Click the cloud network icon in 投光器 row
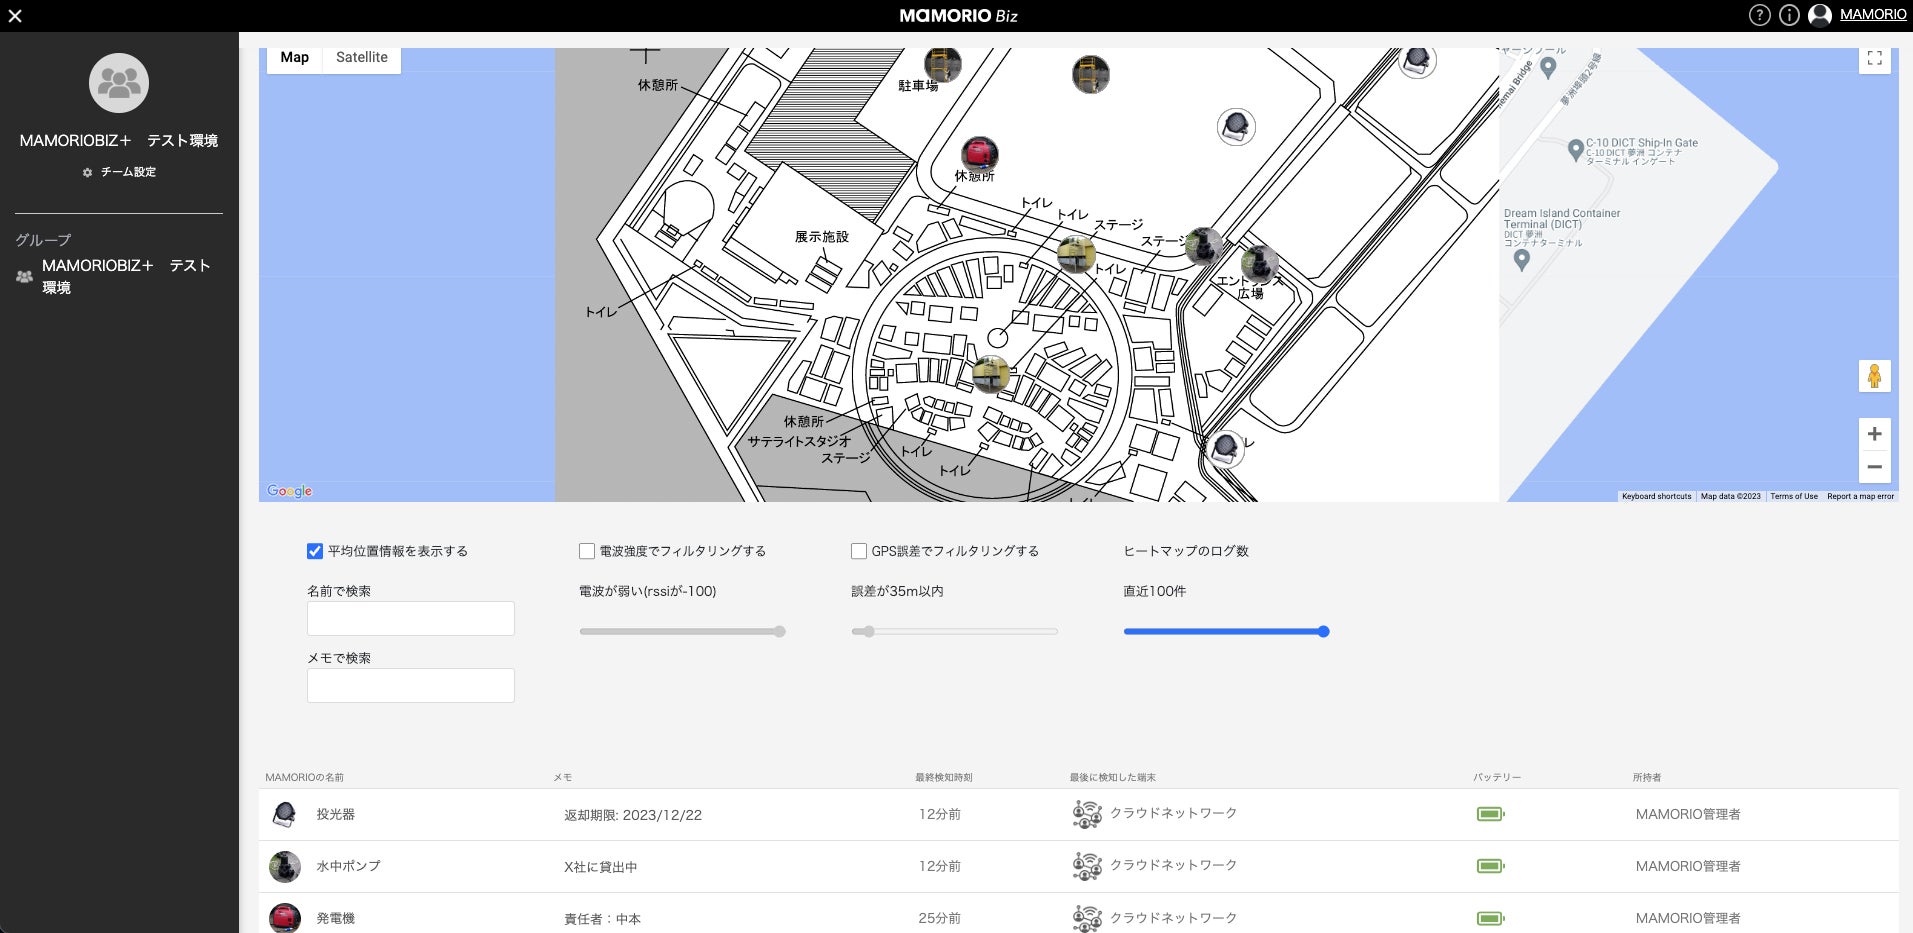This screenshot has height=933, width=1913. pos(1087,814)
